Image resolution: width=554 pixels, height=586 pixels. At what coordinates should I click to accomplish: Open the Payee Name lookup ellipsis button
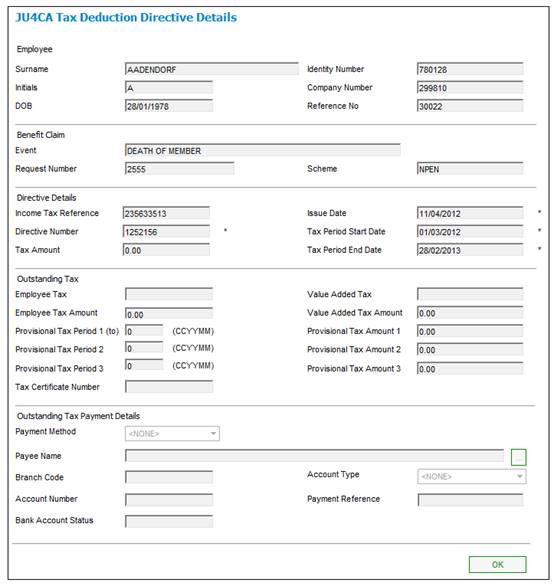coord(518,457)
